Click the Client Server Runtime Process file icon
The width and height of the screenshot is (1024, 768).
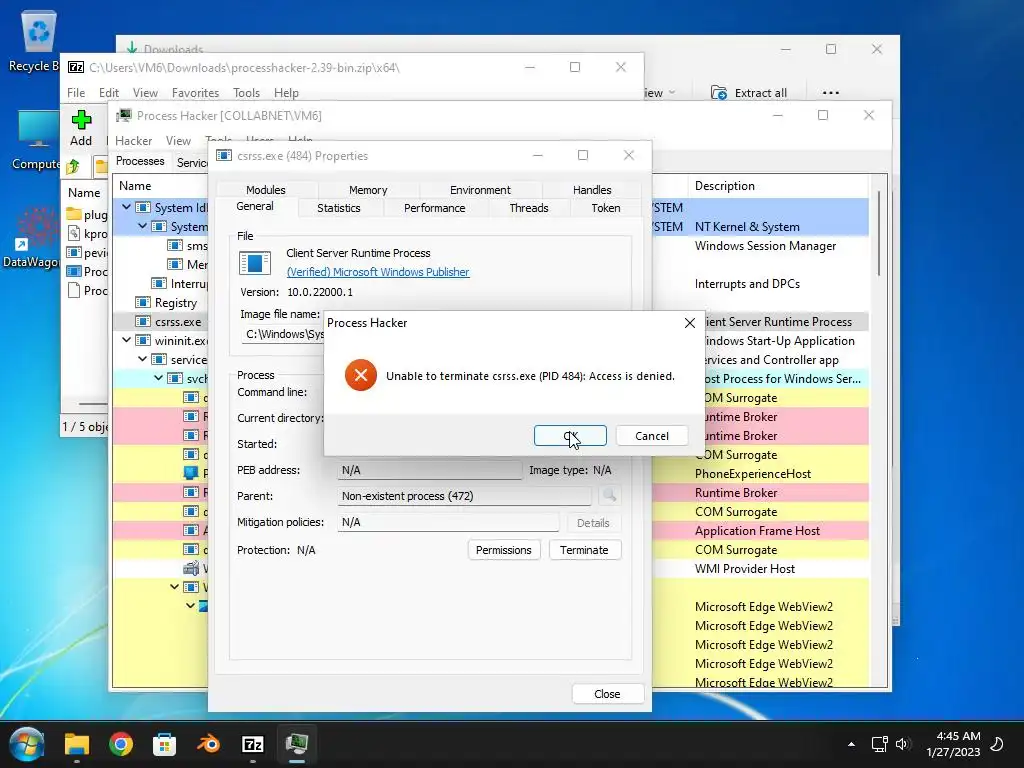point(255,263)
